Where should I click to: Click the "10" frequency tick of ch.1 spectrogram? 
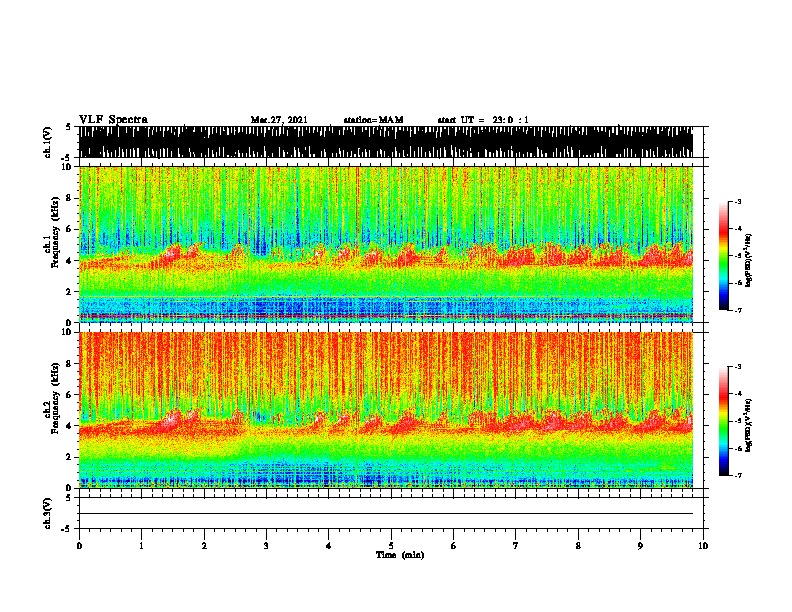(68, 167)
